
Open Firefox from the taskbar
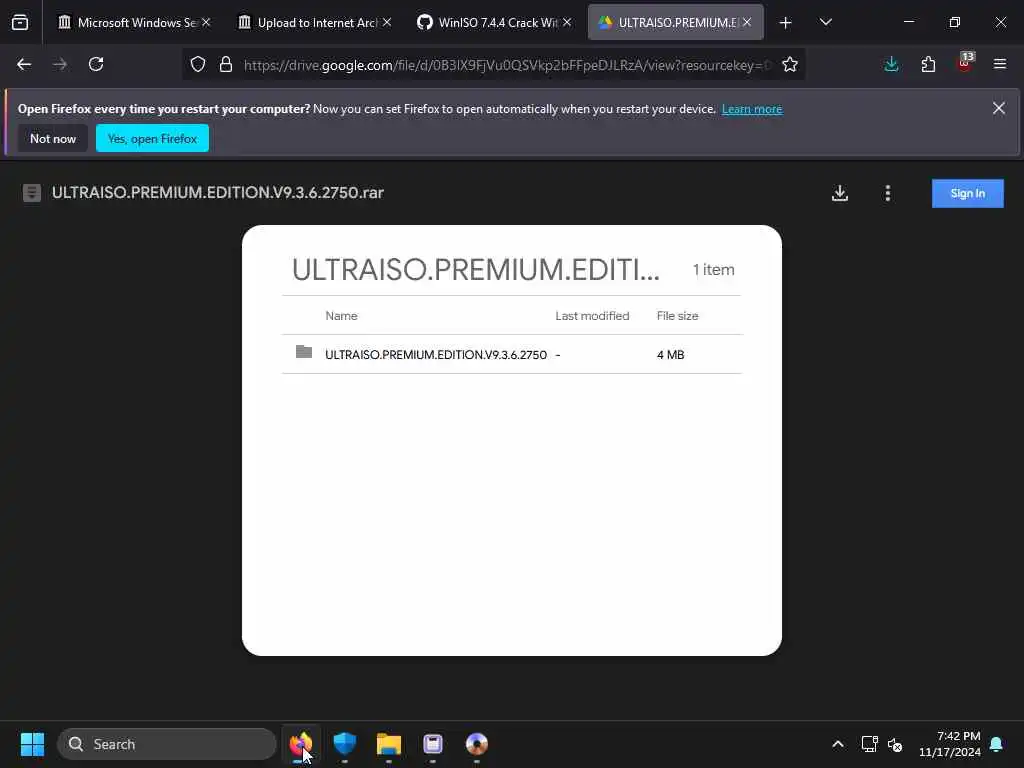pyautogui.click(x=301, y=744)
